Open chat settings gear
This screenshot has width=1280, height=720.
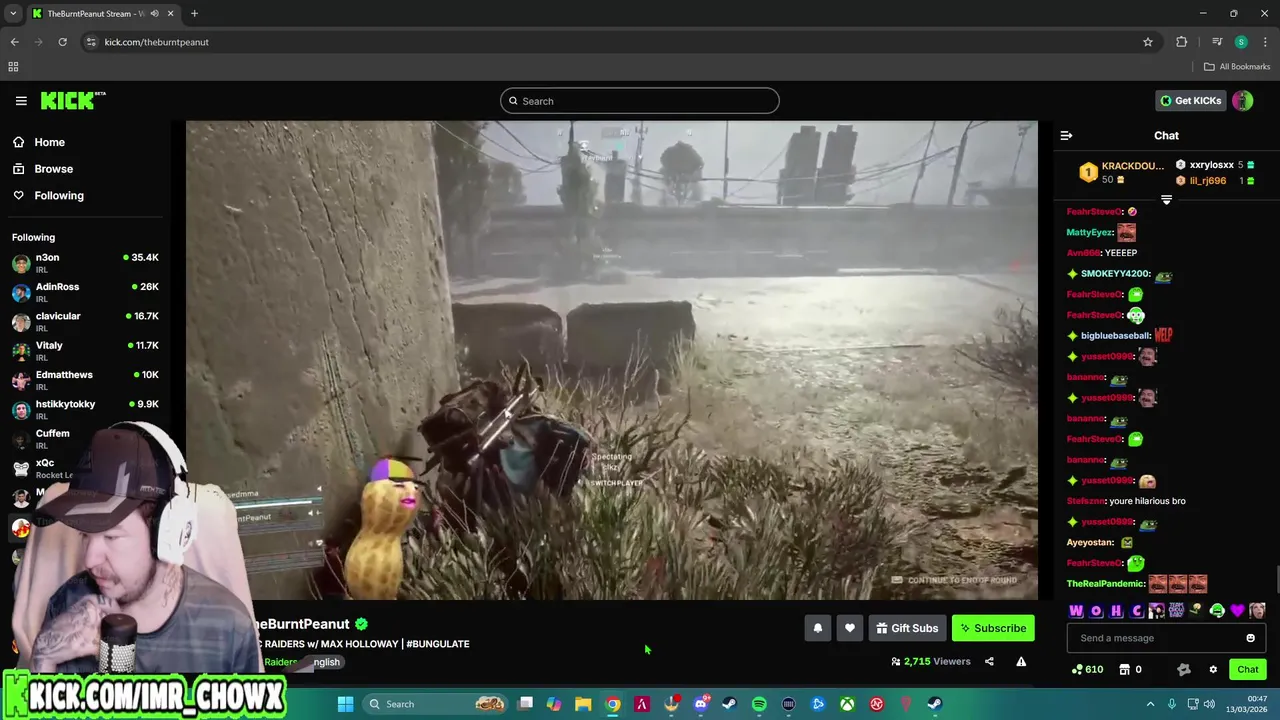point(1213,669)
